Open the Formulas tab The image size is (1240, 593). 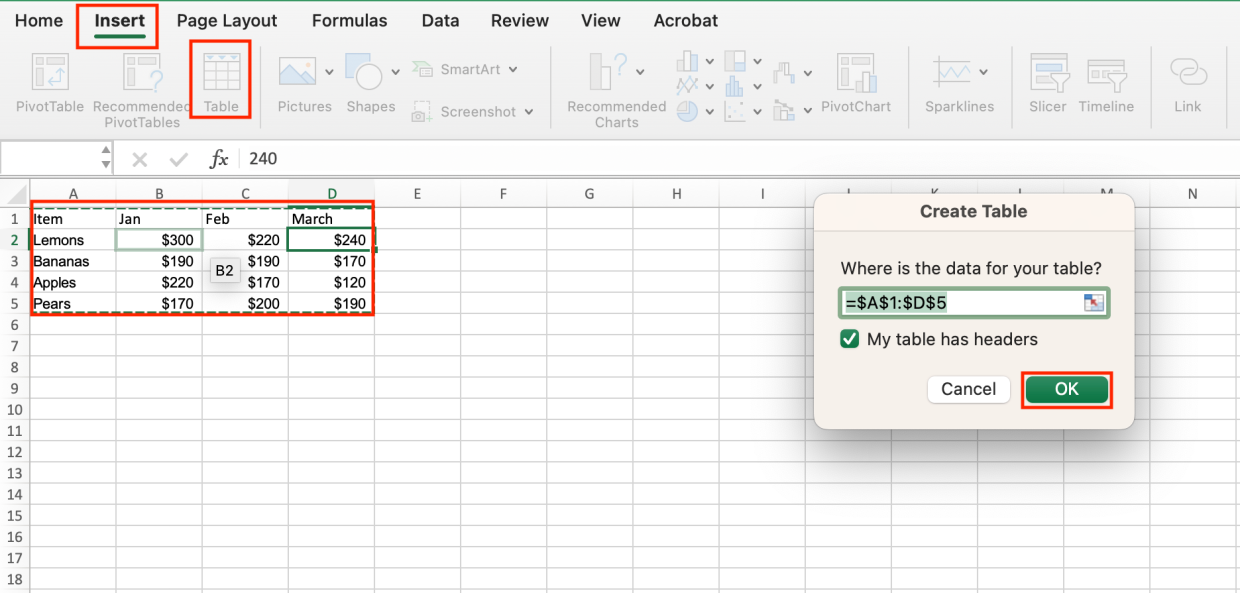pos(350,20)
